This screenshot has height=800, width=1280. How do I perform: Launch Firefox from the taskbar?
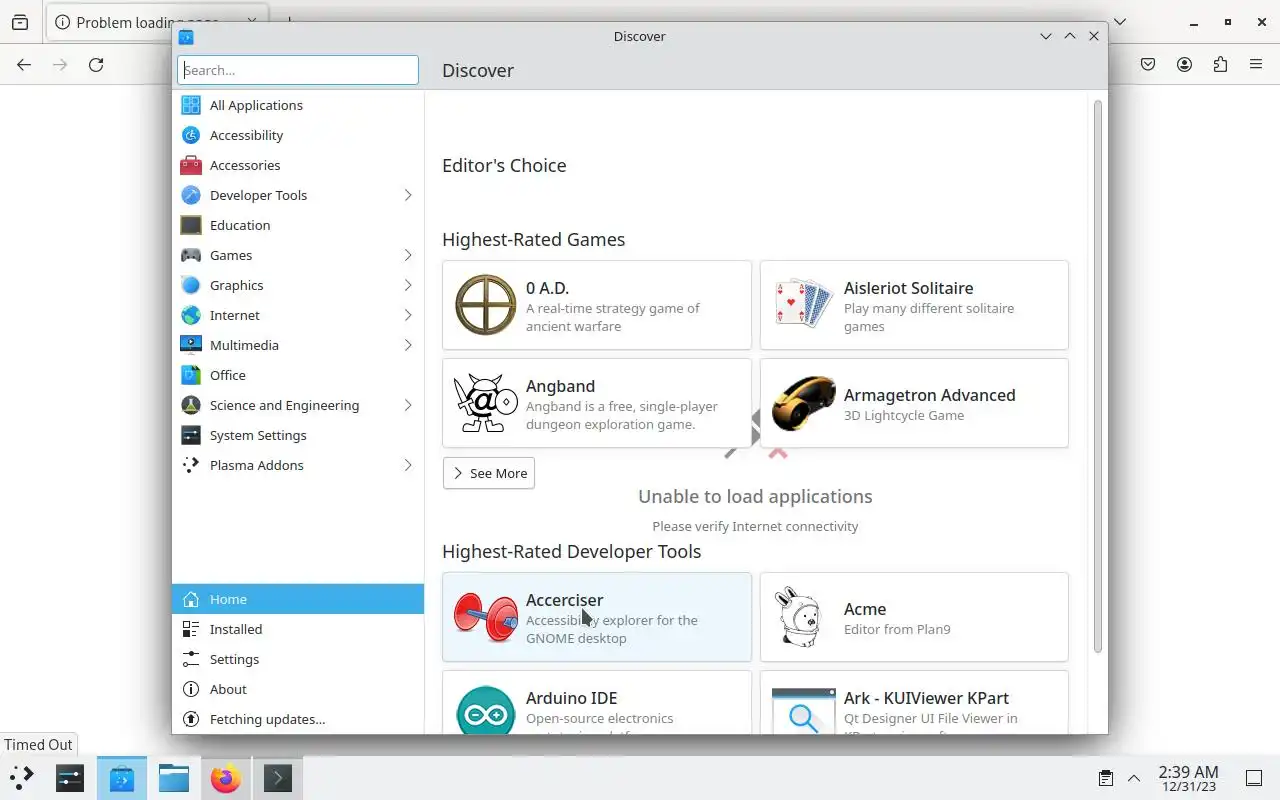226,778
